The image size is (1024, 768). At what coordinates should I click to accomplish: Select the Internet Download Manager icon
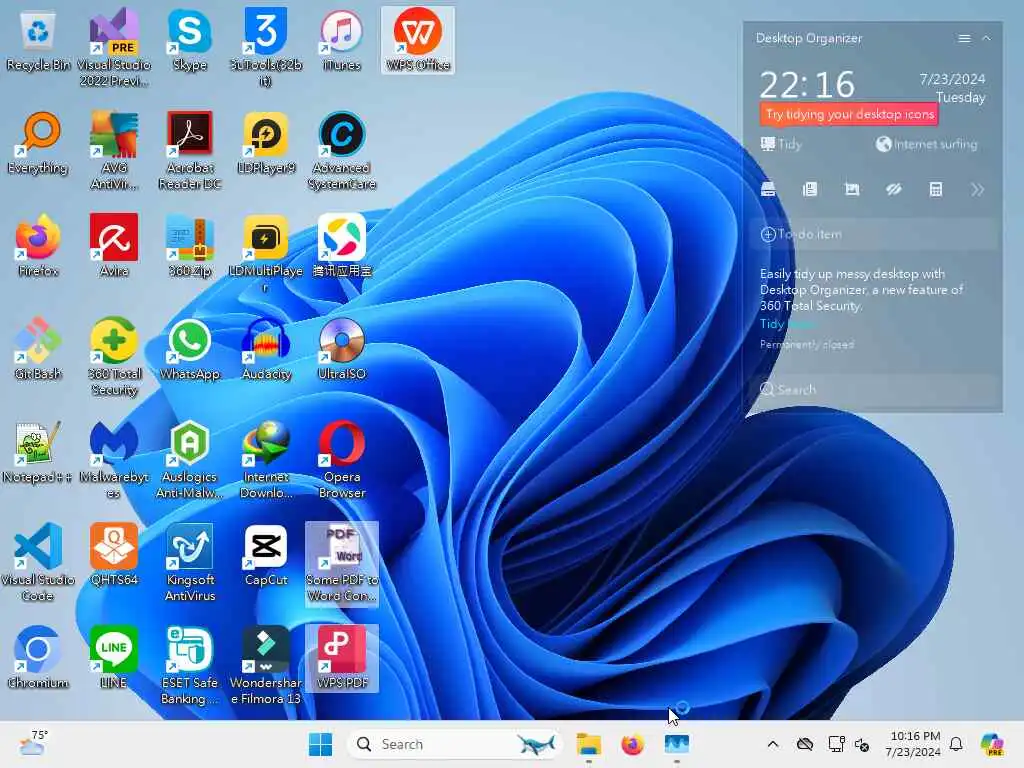click(x=266, y=460)
